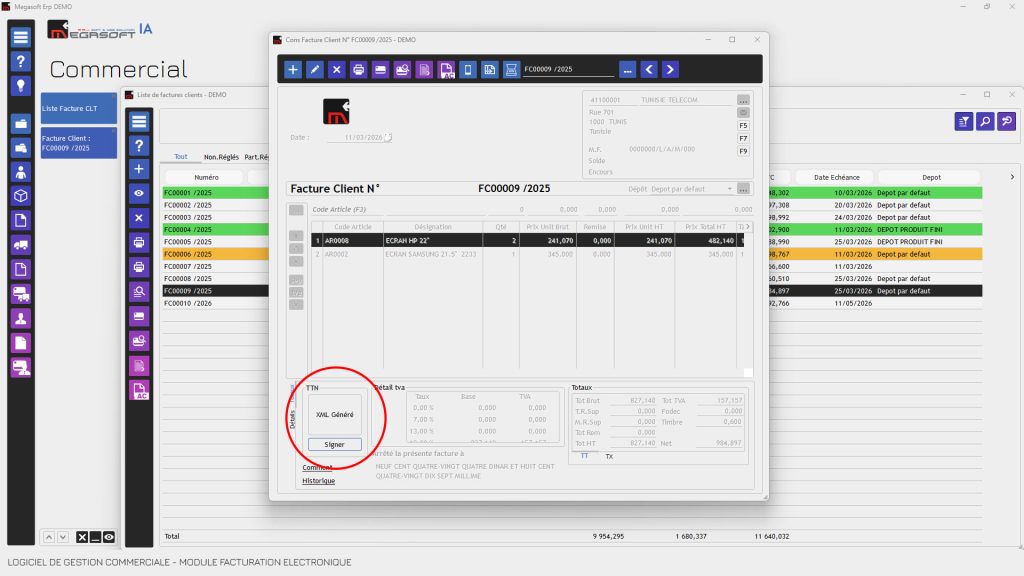This screenshot has height=576, width=1024.
Task: Click the ellipsis button next to invoice number field
Action: 627,69
